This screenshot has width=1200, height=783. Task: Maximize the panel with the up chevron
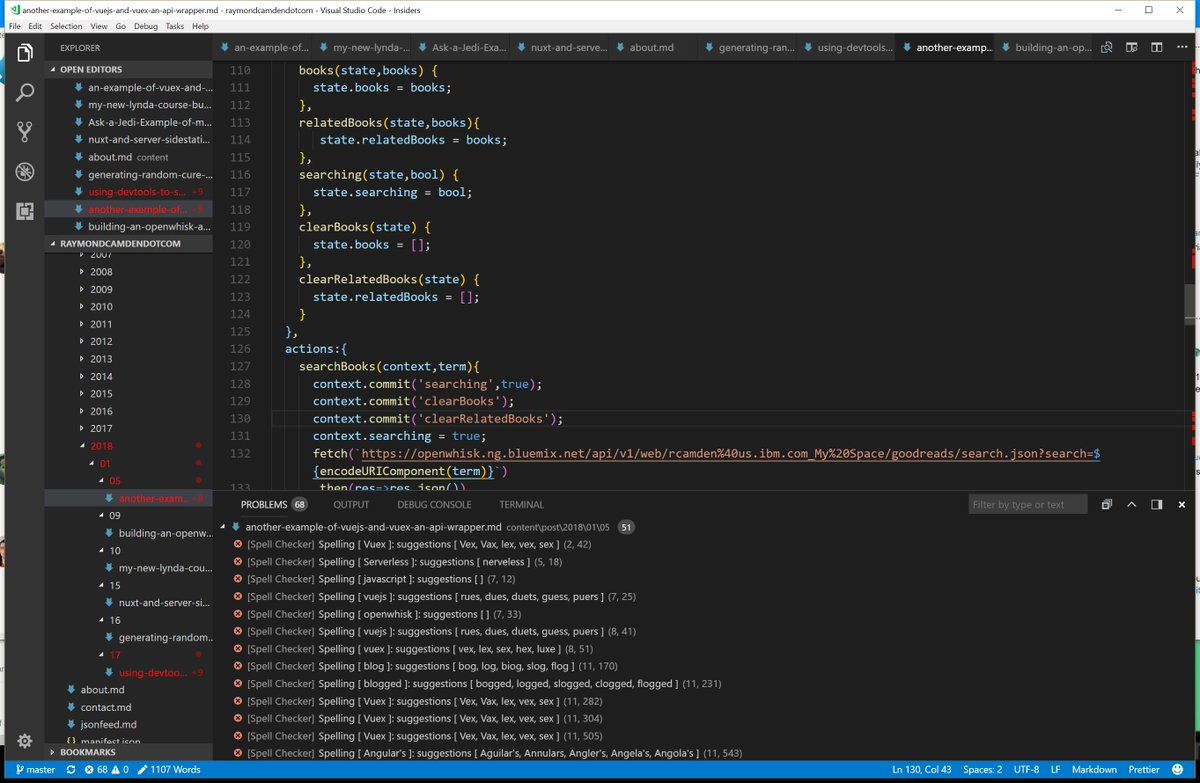[x=1132, y=505]
